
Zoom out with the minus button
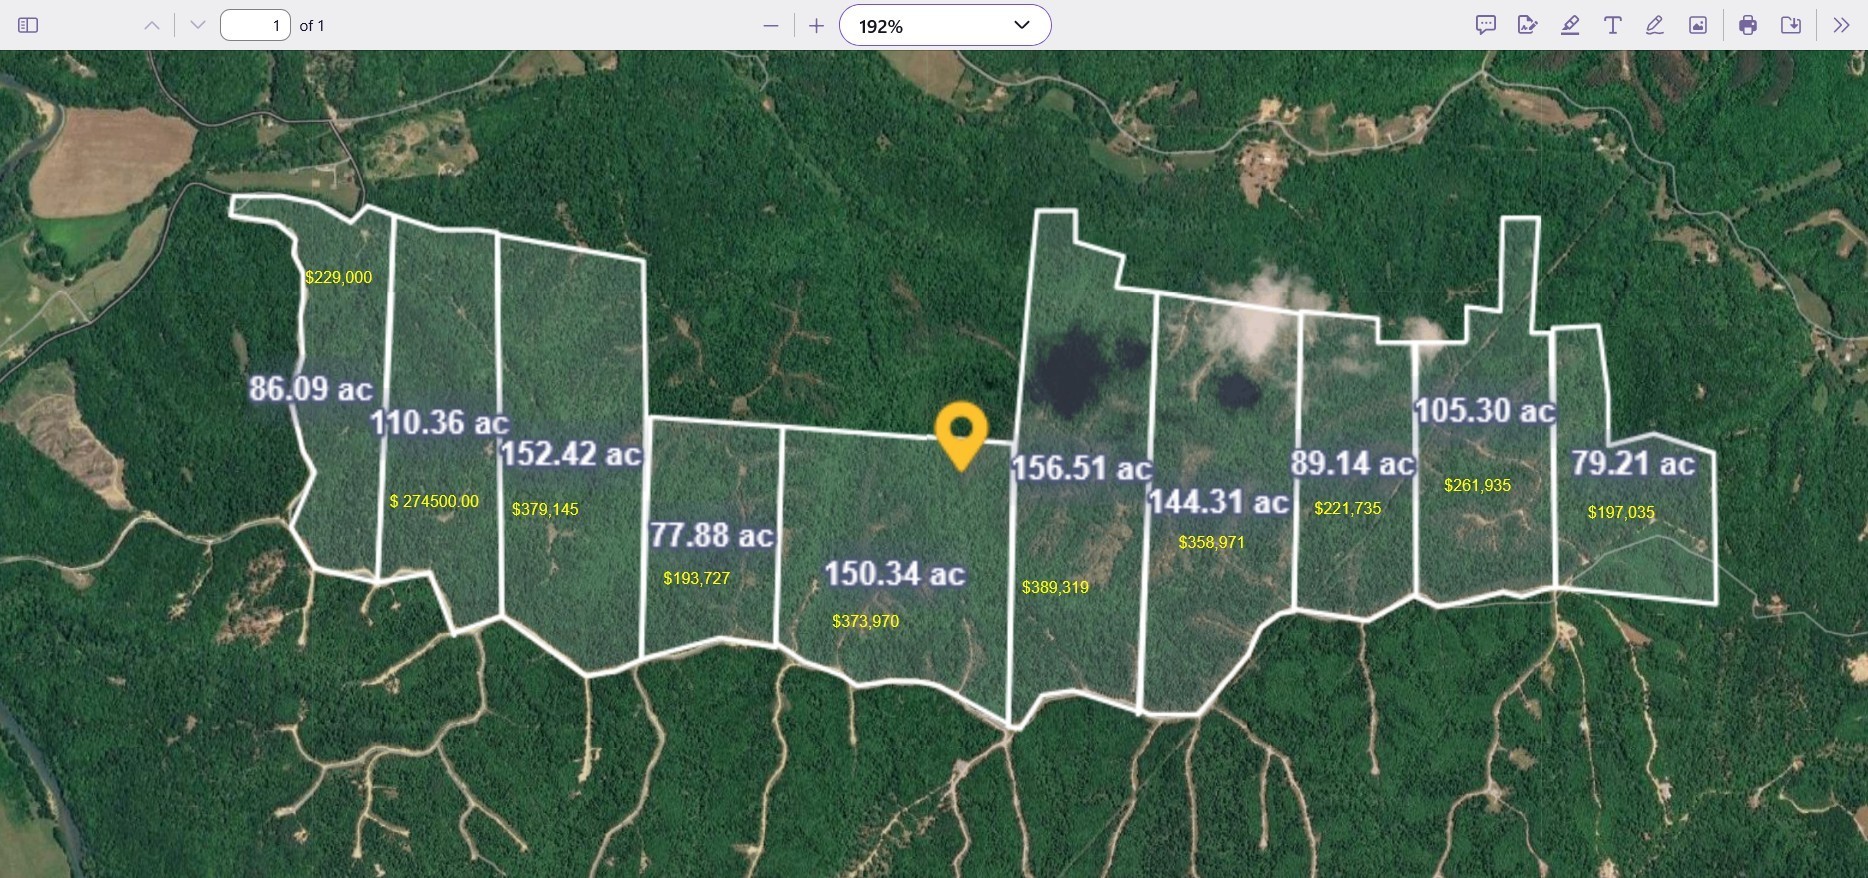(771, 25)
